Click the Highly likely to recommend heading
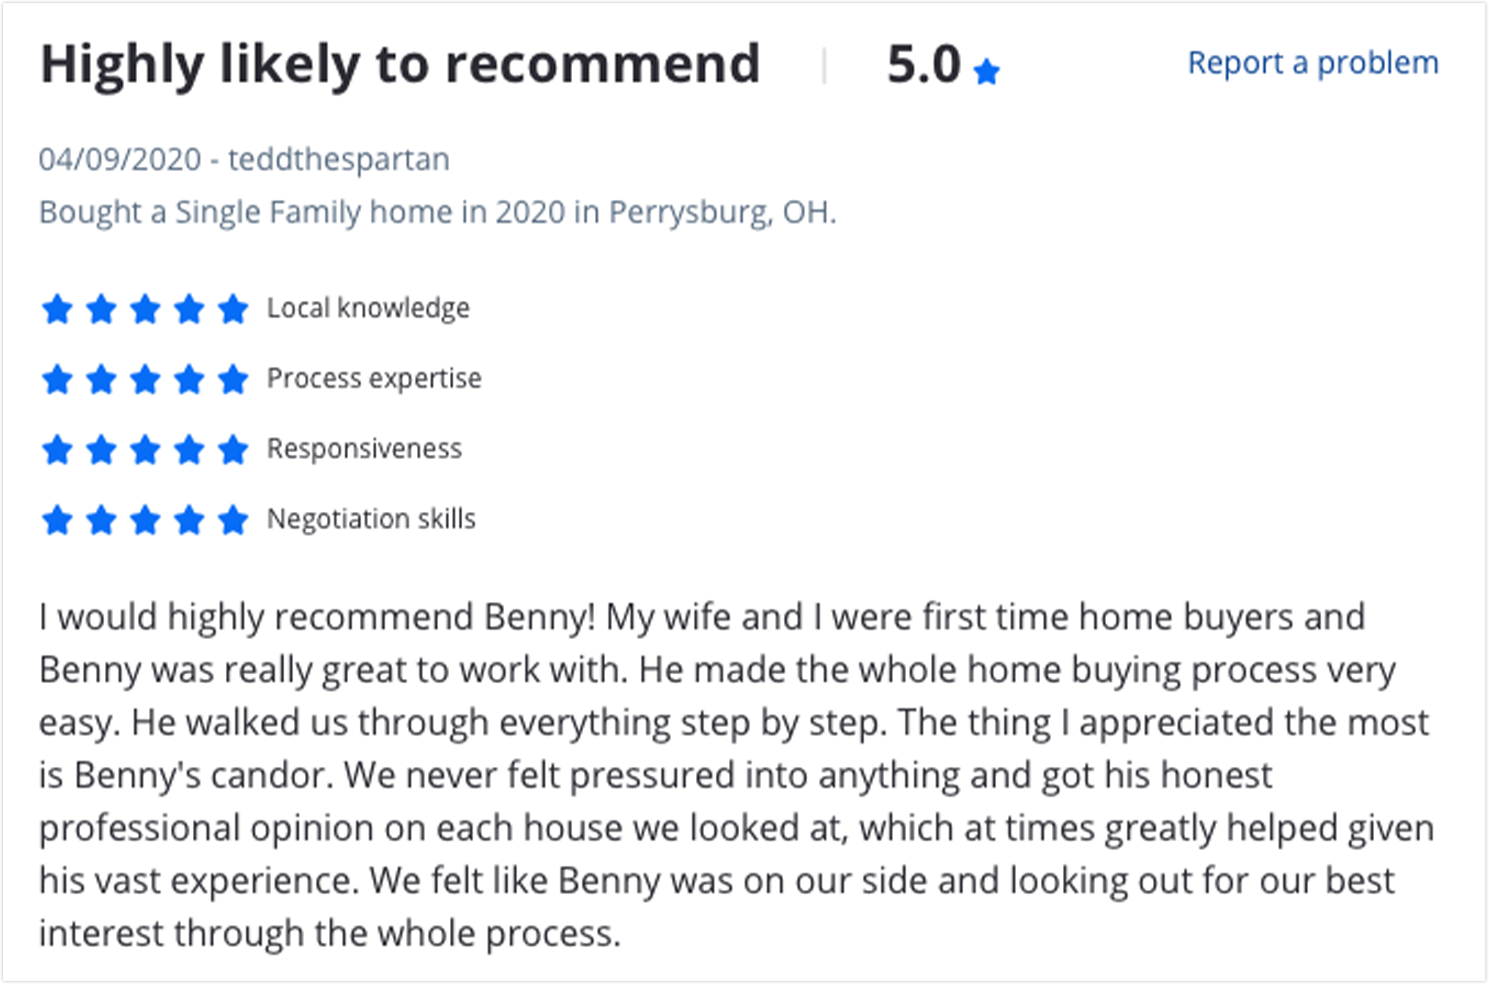This screenshot has height=984, width=1489. pos(400,65)
